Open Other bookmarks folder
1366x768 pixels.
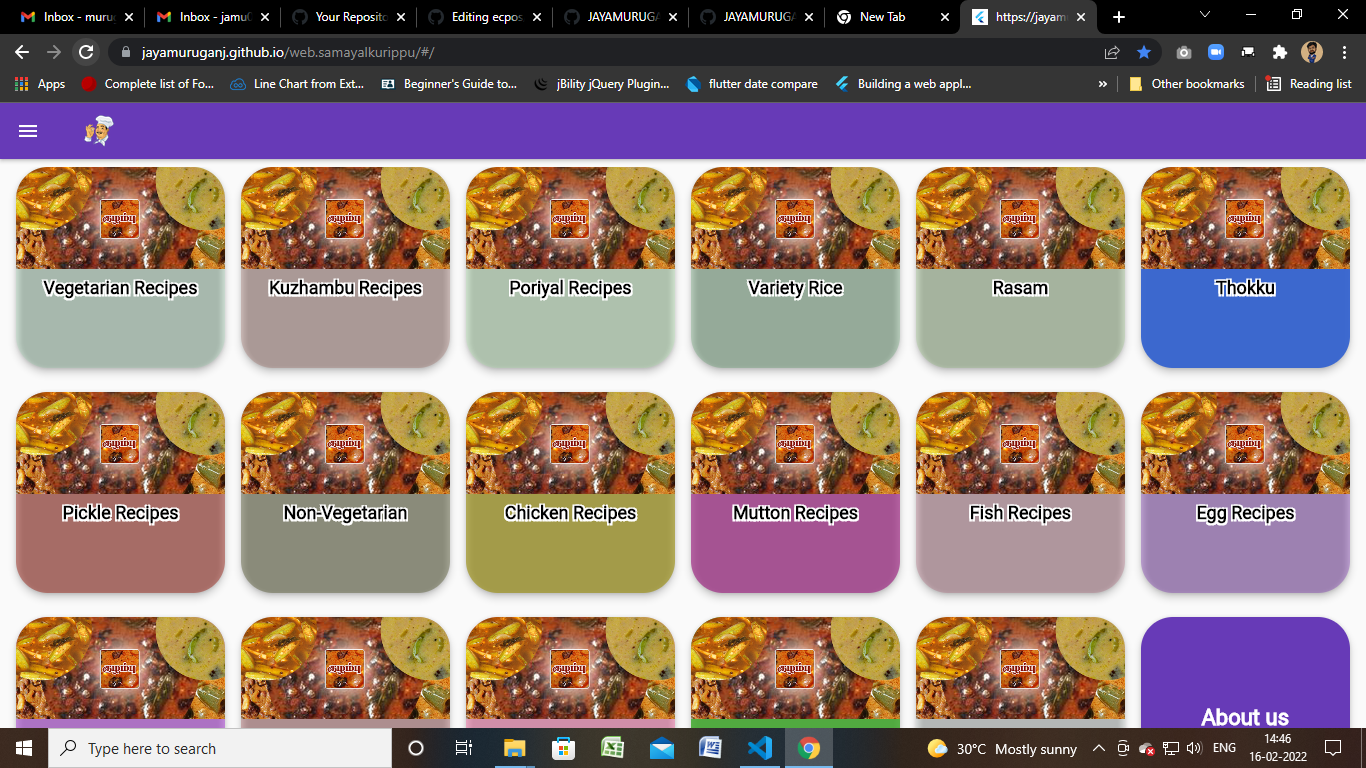[x=1186, y=84]
